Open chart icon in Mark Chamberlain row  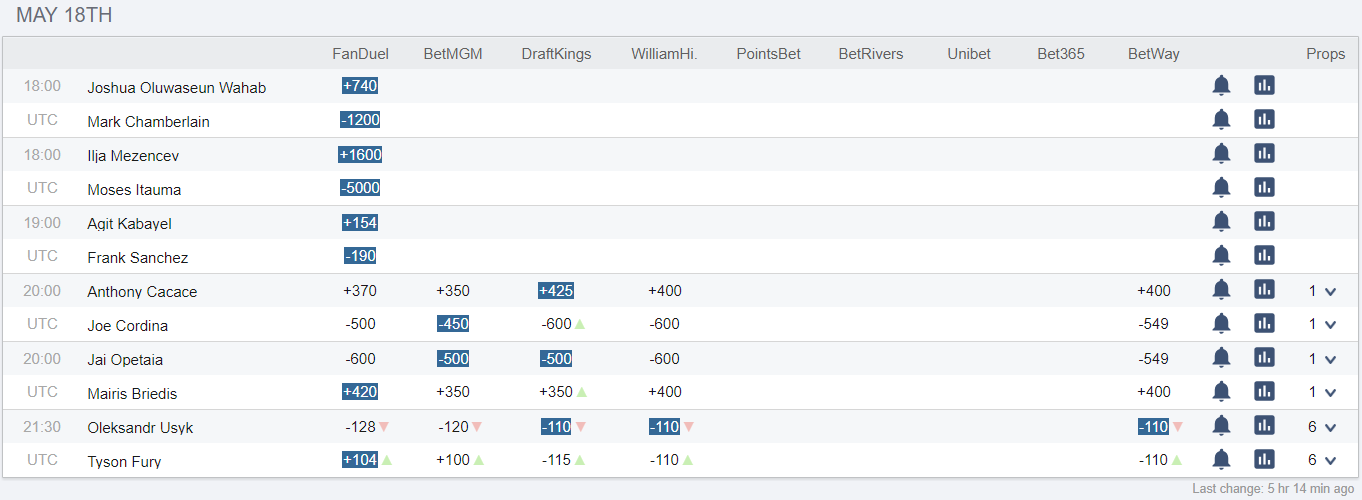click(1264, 120)
